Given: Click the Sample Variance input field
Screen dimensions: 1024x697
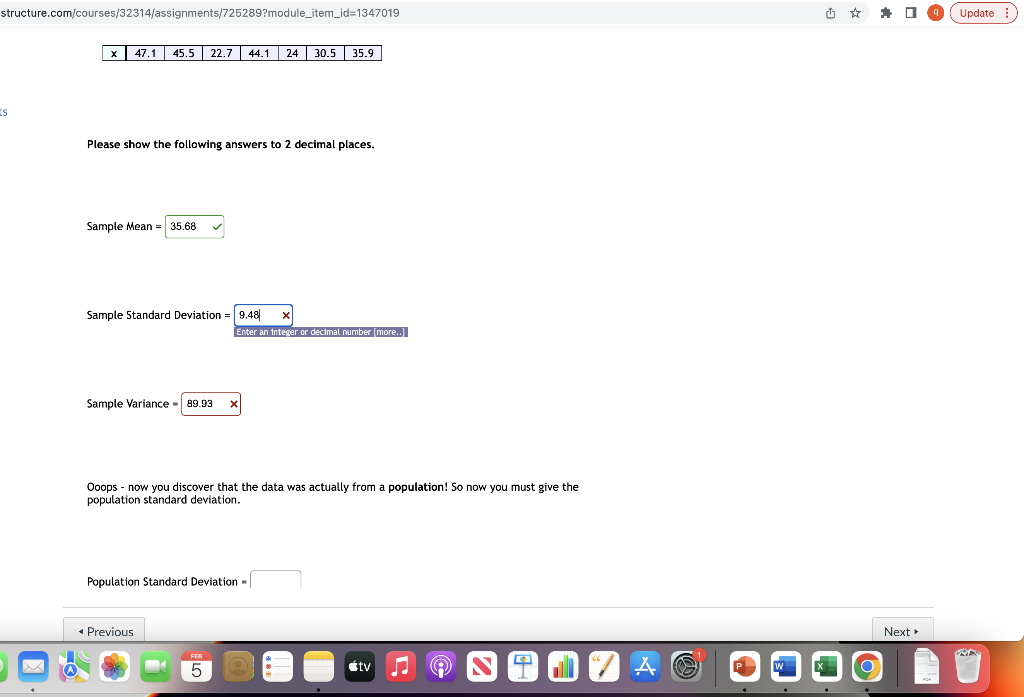Looking at the screenshot, I should [x=211, y=404].
